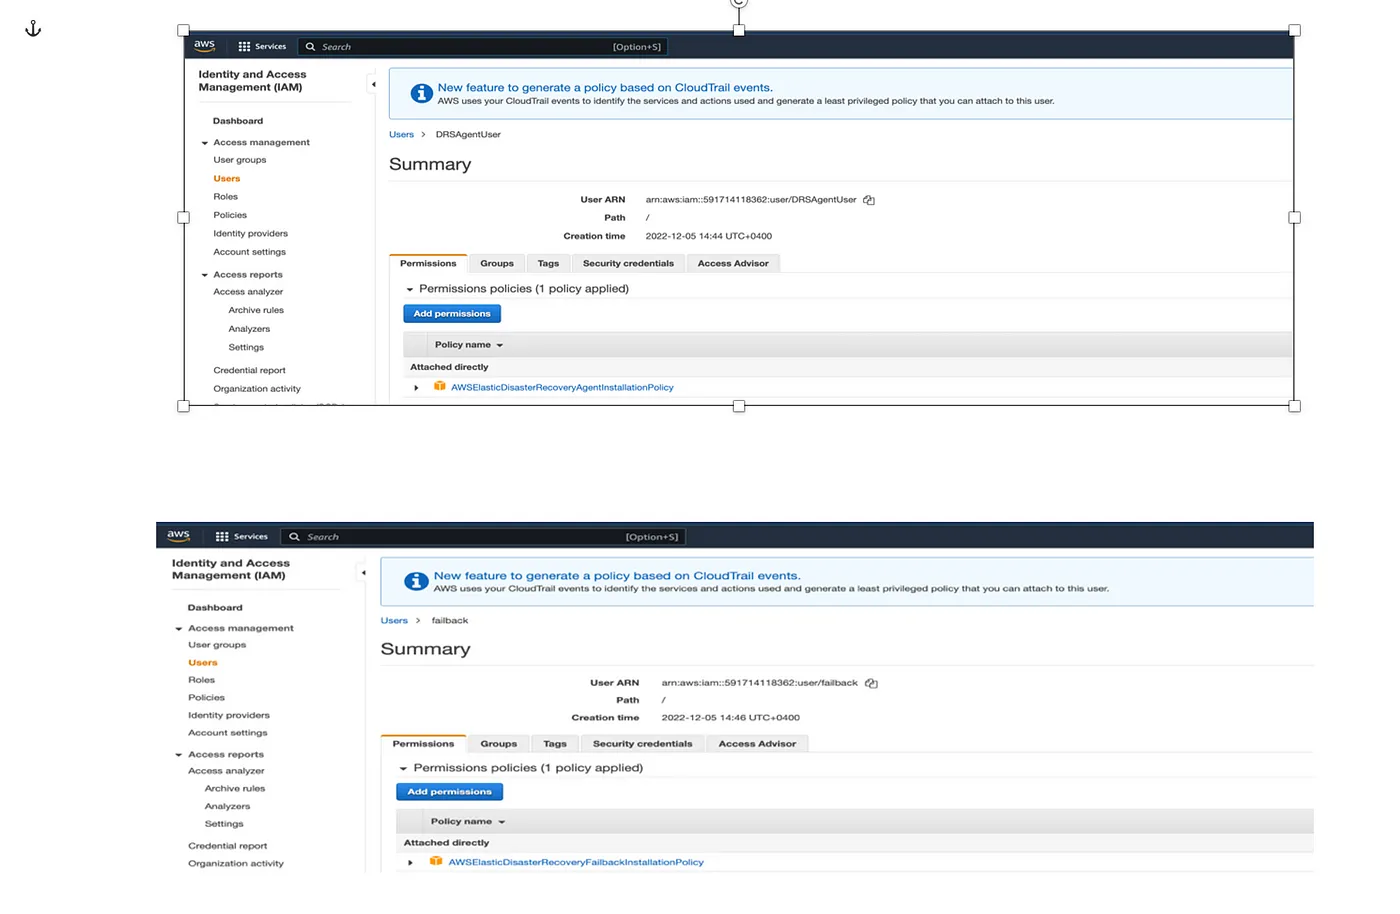The width and height of the screenshot is (1400, 914).
Task: Collapse Permissions policies section for DRSAgentUser
Action: coord(410,289)
